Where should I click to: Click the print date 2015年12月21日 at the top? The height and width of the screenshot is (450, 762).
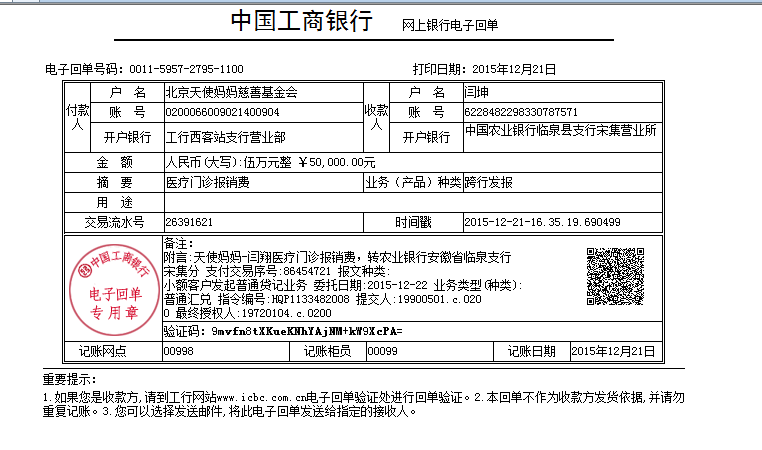[514, 69]
